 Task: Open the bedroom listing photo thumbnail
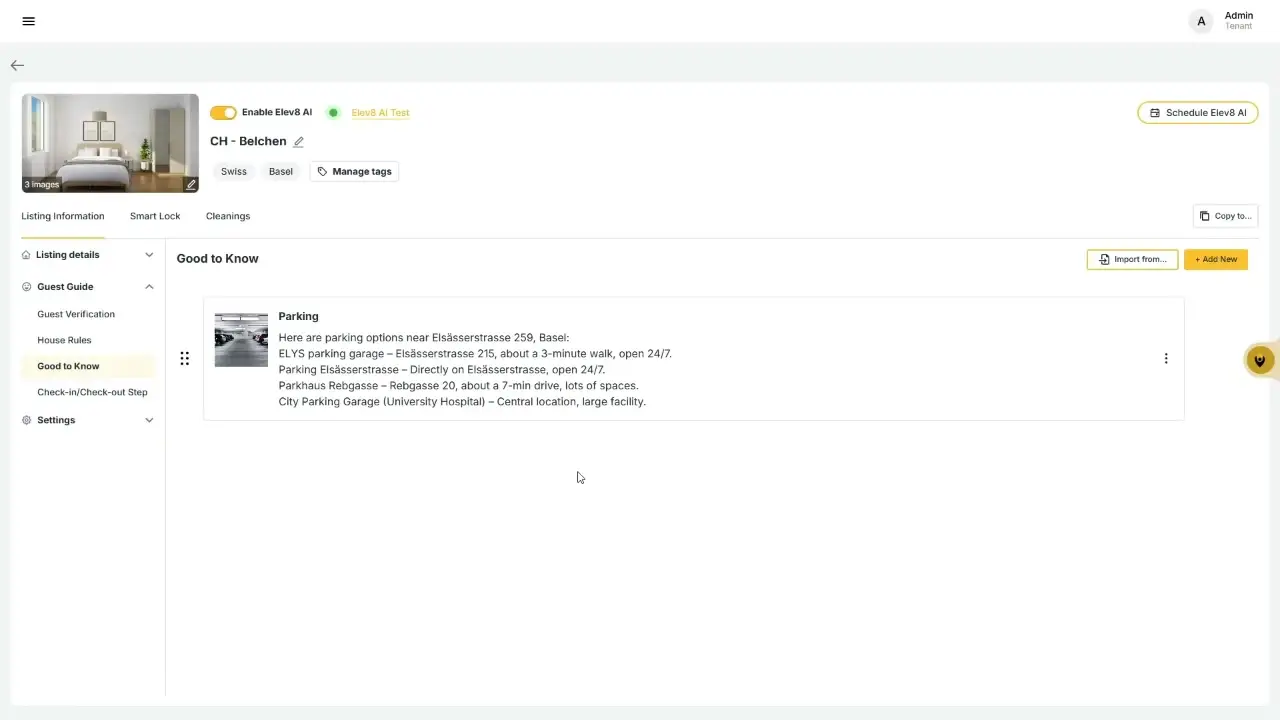(110, 143)
